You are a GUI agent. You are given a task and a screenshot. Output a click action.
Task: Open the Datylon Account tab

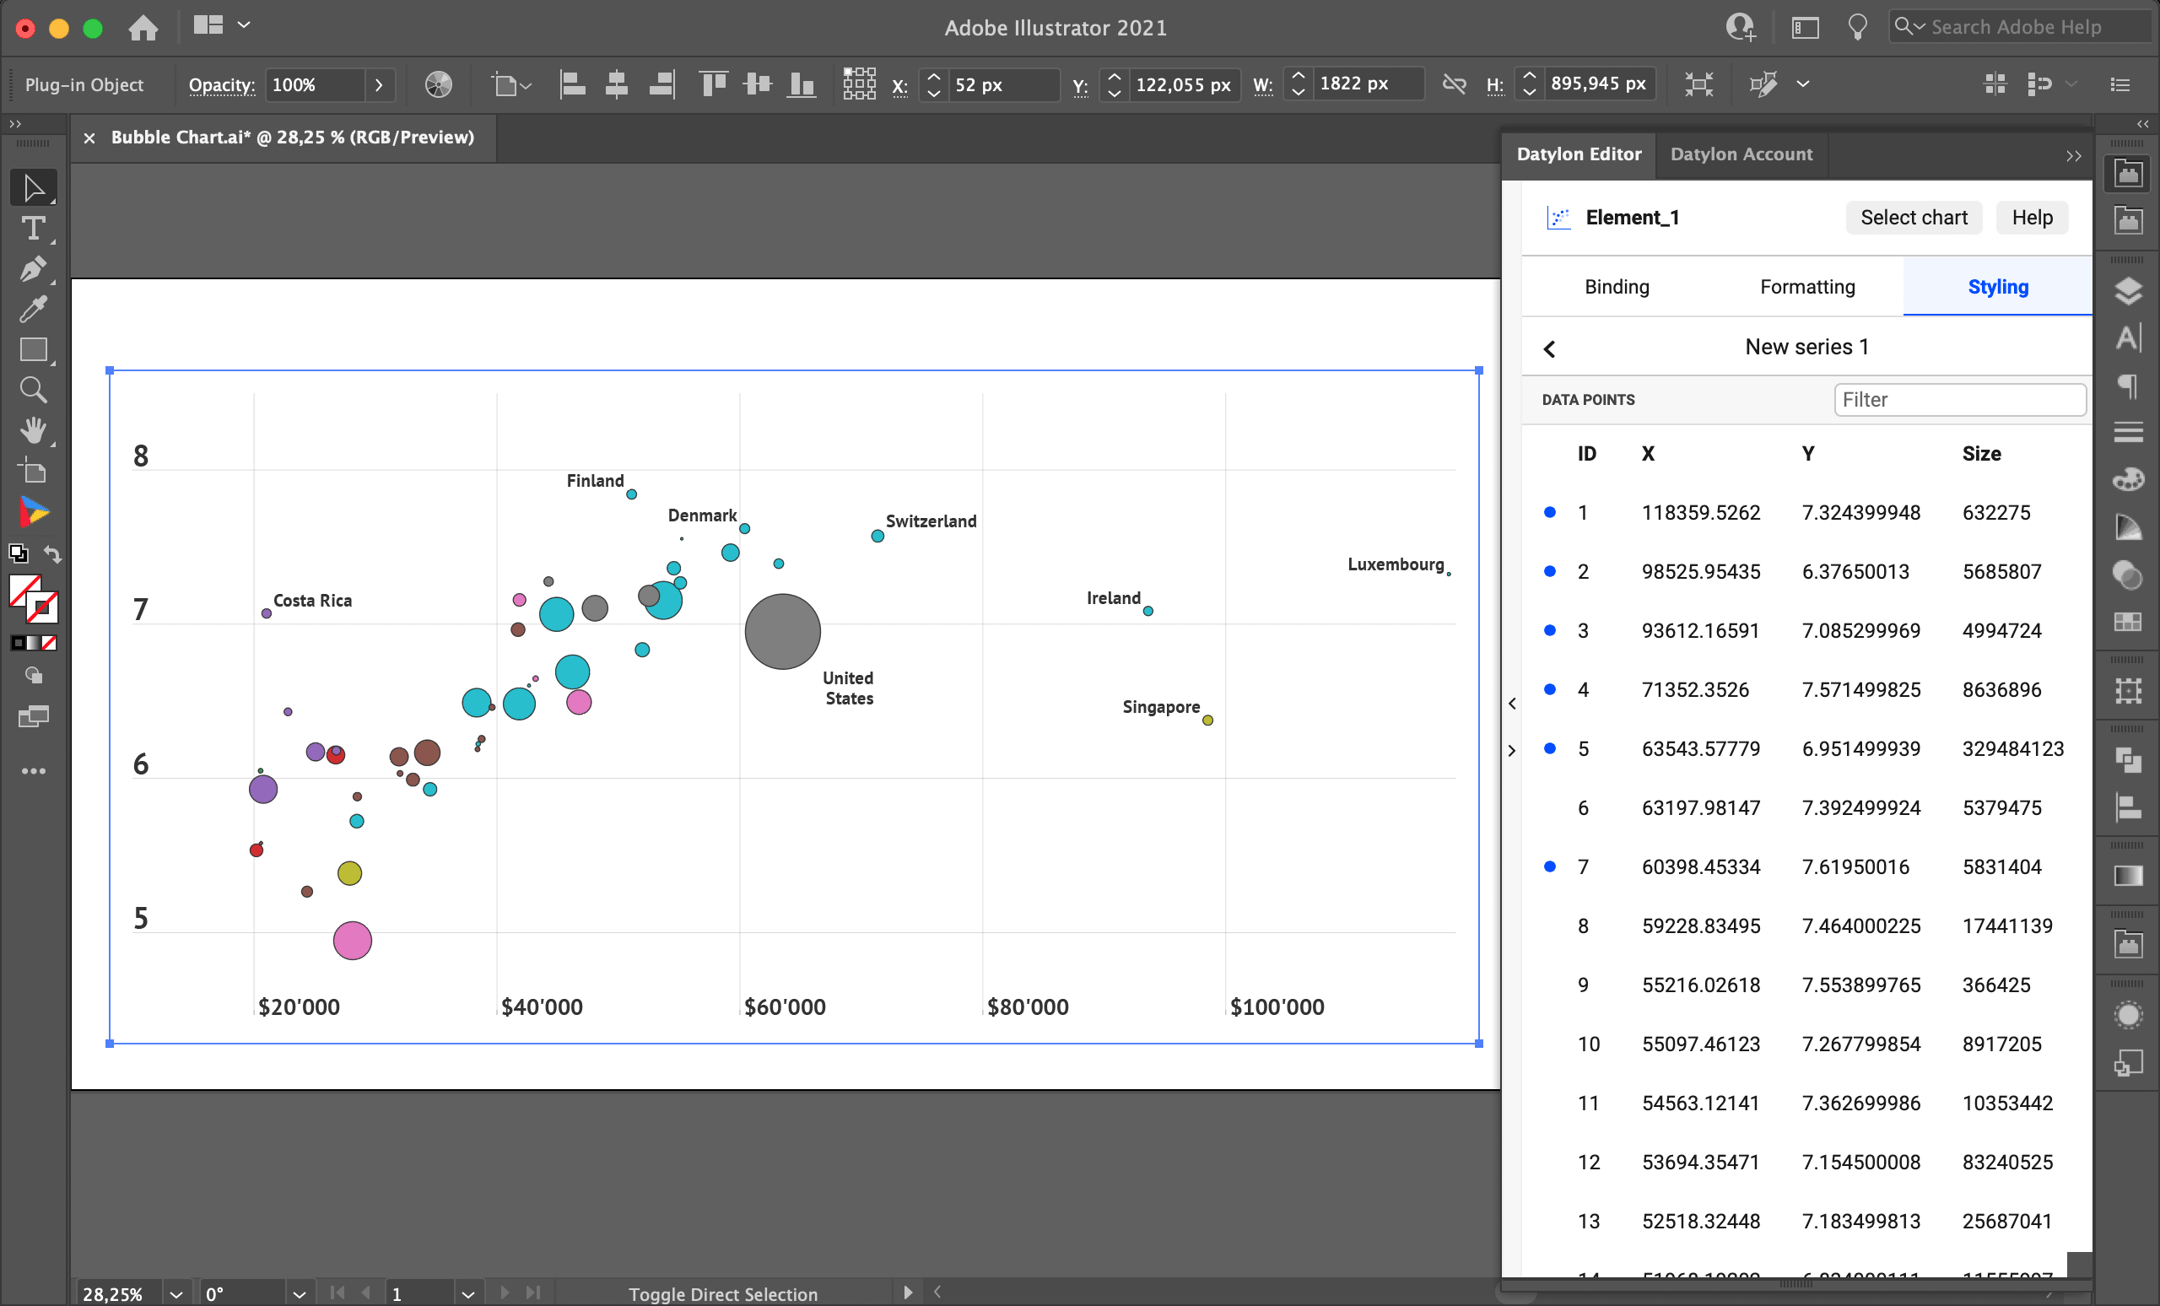1741,154
